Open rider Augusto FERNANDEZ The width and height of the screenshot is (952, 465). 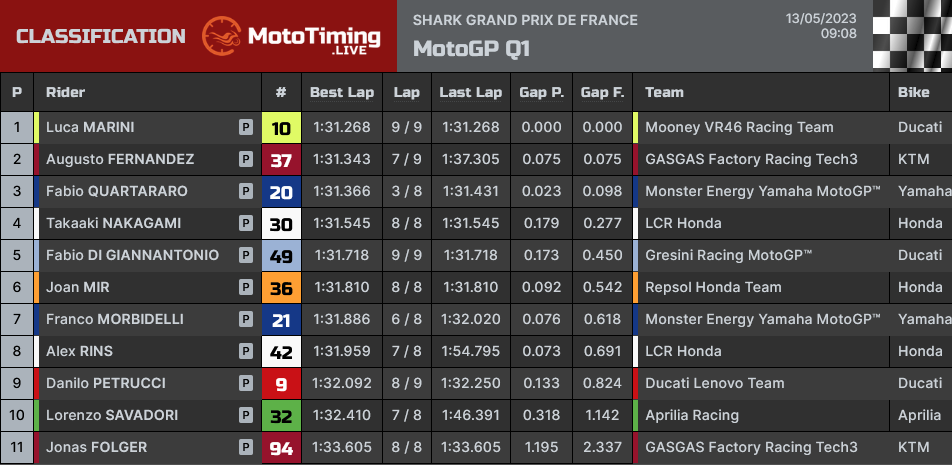(120, 159)
